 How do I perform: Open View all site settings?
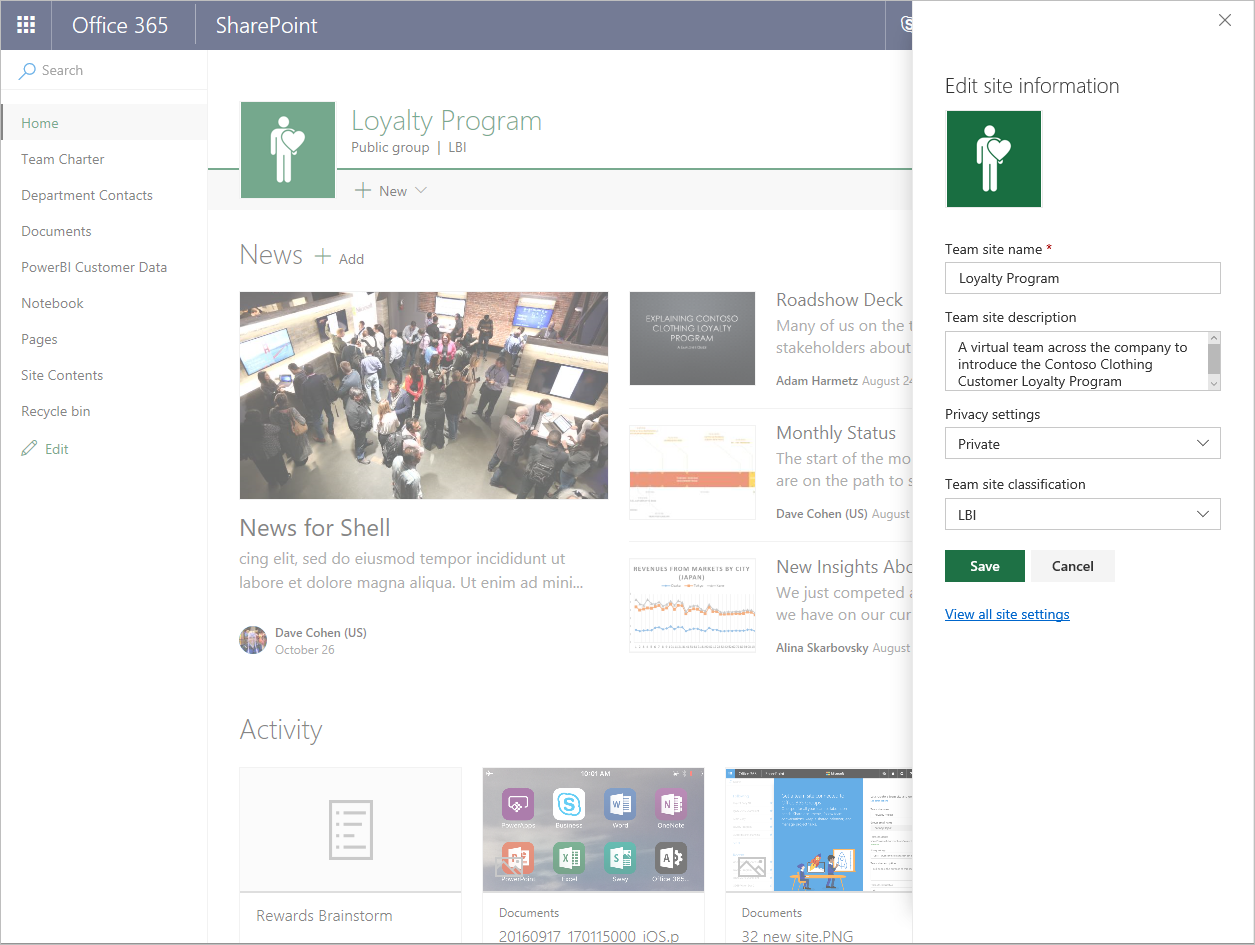coord(1007,613)
